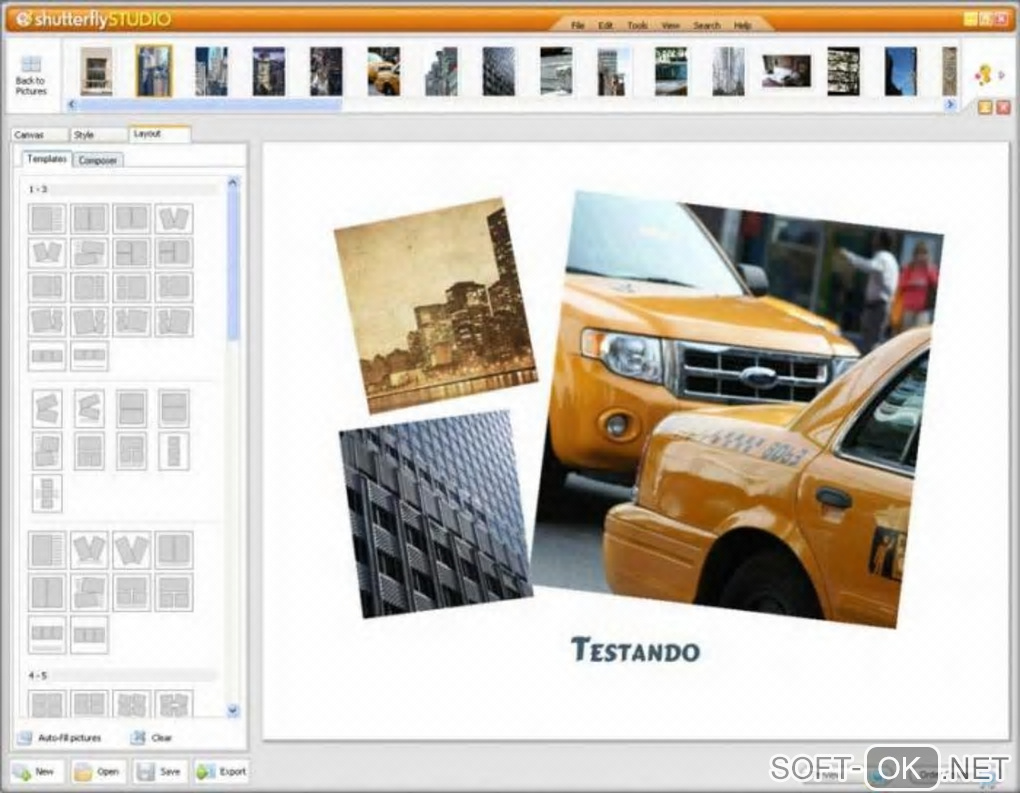Viewport: 1020px width, 793px height.
Task: Select the yellow taxi thumbnail in the photo strip
Action: click(x=383, y=71)
